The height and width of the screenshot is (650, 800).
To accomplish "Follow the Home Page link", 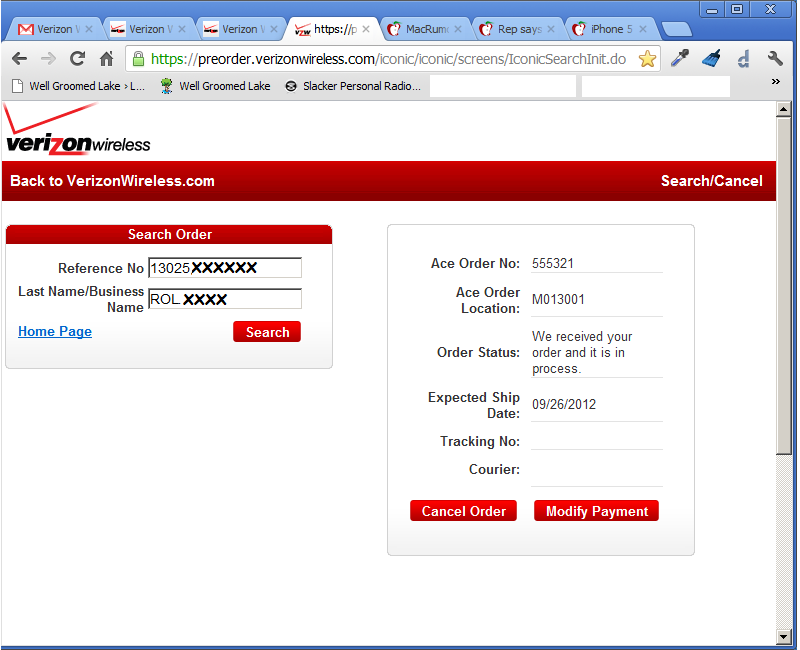I will pyautogui.click(x=55, y=332).
